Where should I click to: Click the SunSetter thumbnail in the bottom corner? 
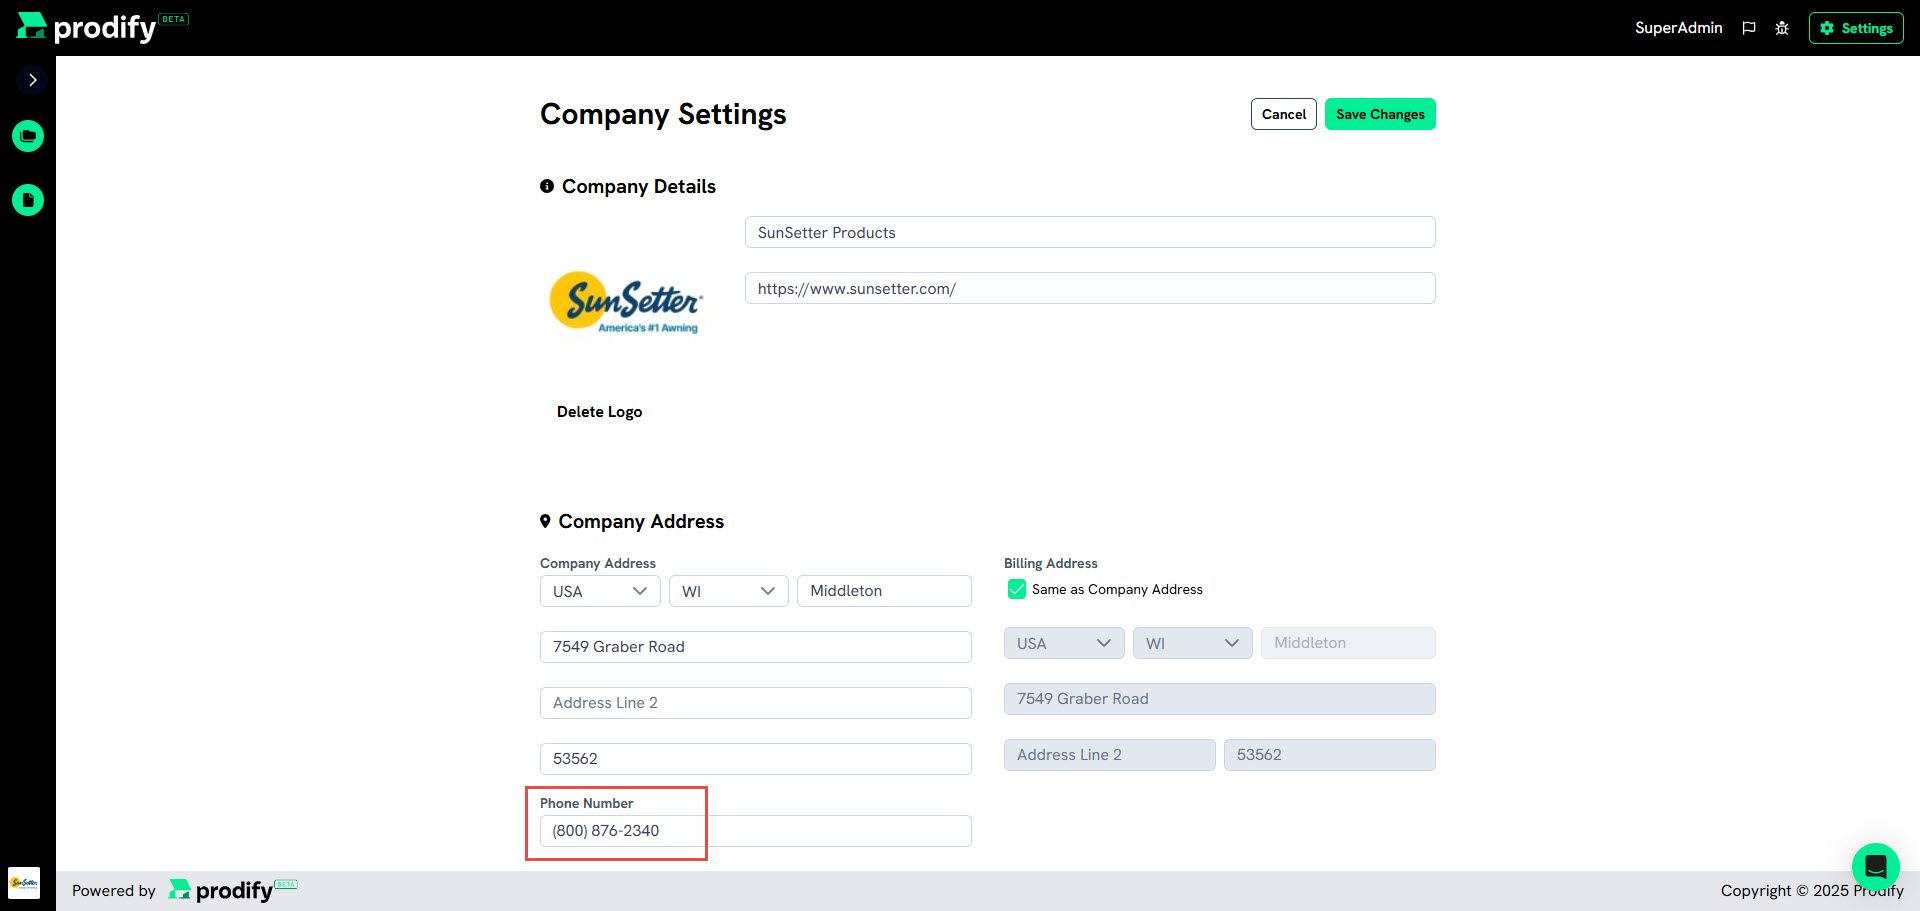[x=24, y=883]
